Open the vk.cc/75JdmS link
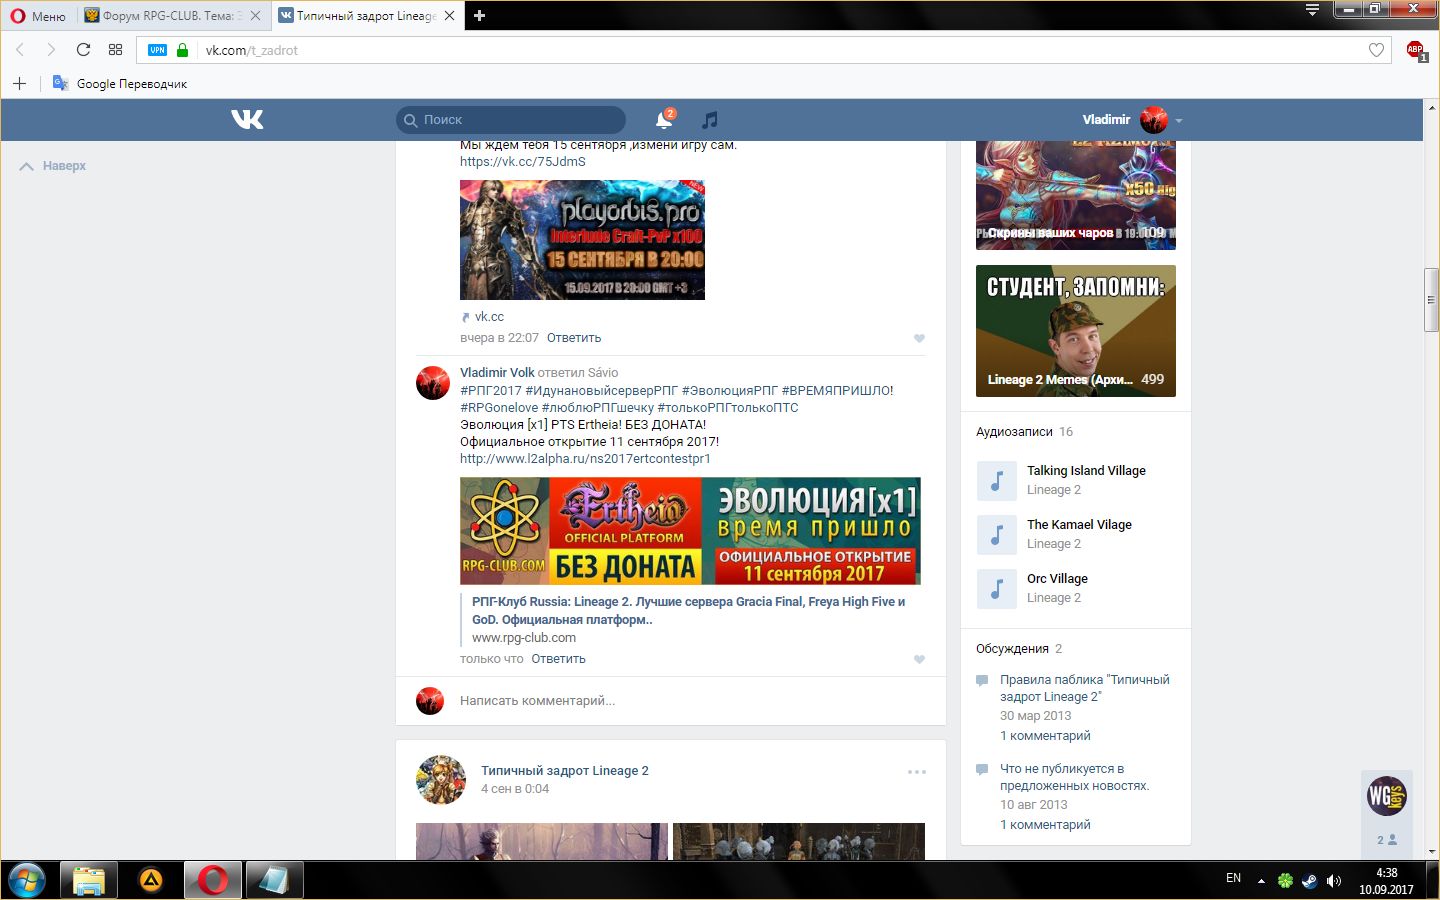 523,162
